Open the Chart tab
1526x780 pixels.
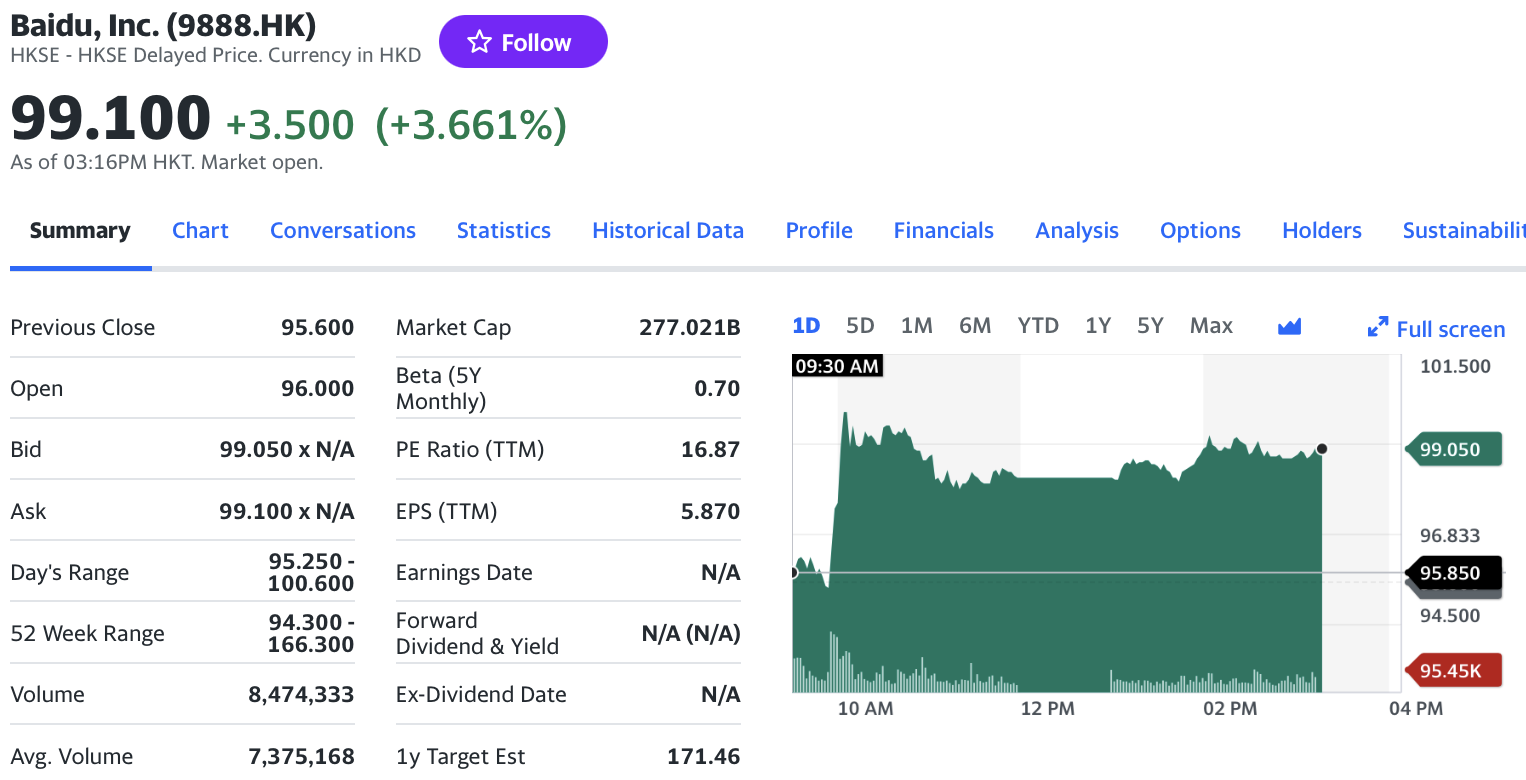click(200, 231)
